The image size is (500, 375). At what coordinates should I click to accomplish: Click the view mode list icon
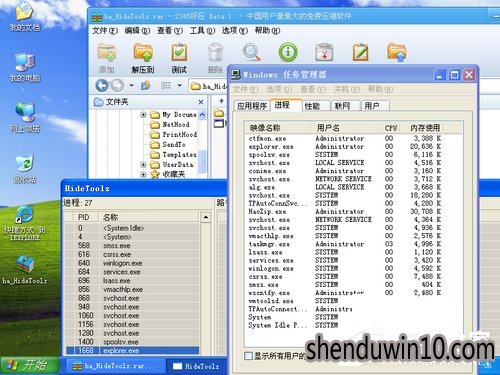166,86
